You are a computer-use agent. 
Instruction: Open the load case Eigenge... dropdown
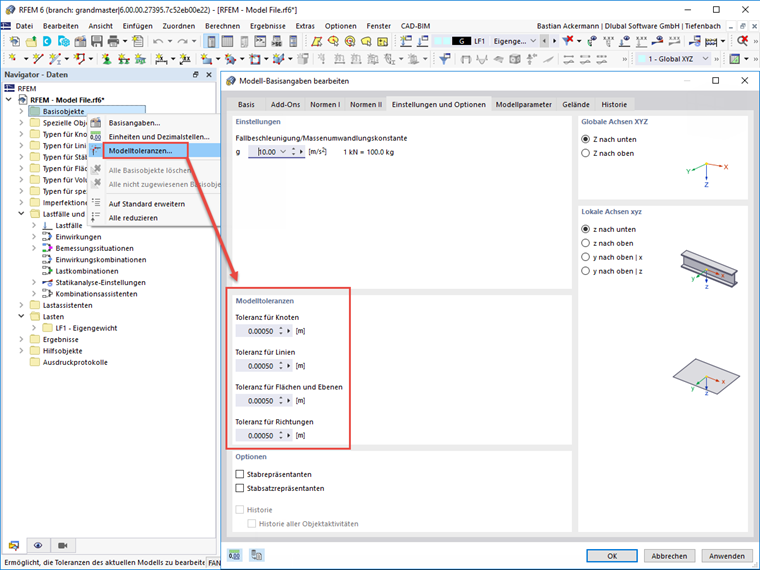coord(533,41)
